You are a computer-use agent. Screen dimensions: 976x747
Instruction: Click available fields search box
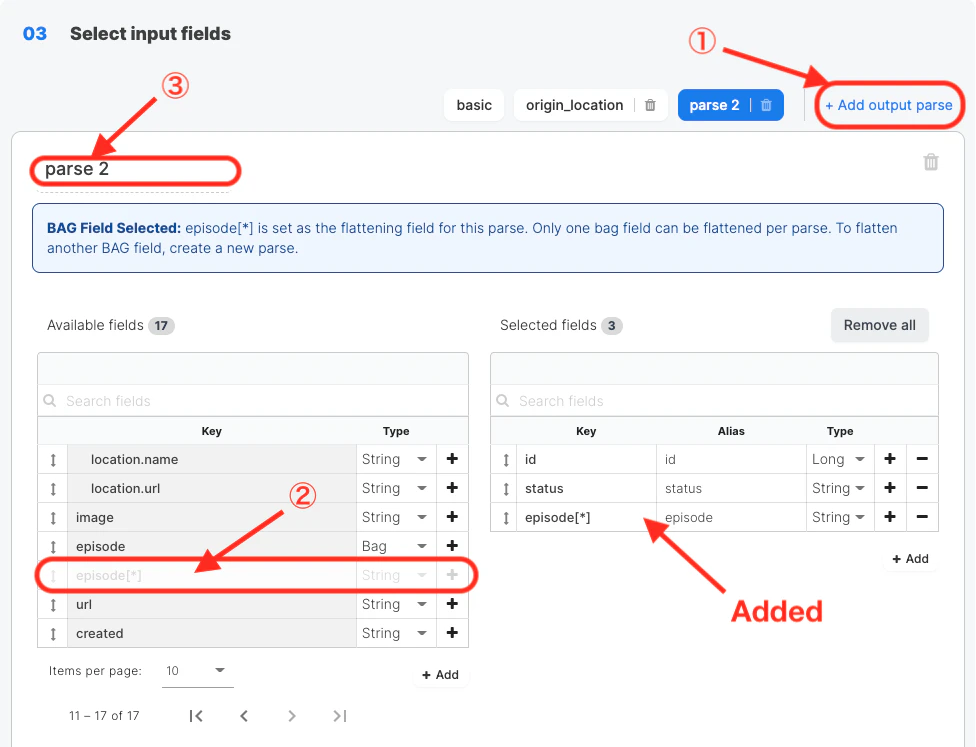coord(253,401)
